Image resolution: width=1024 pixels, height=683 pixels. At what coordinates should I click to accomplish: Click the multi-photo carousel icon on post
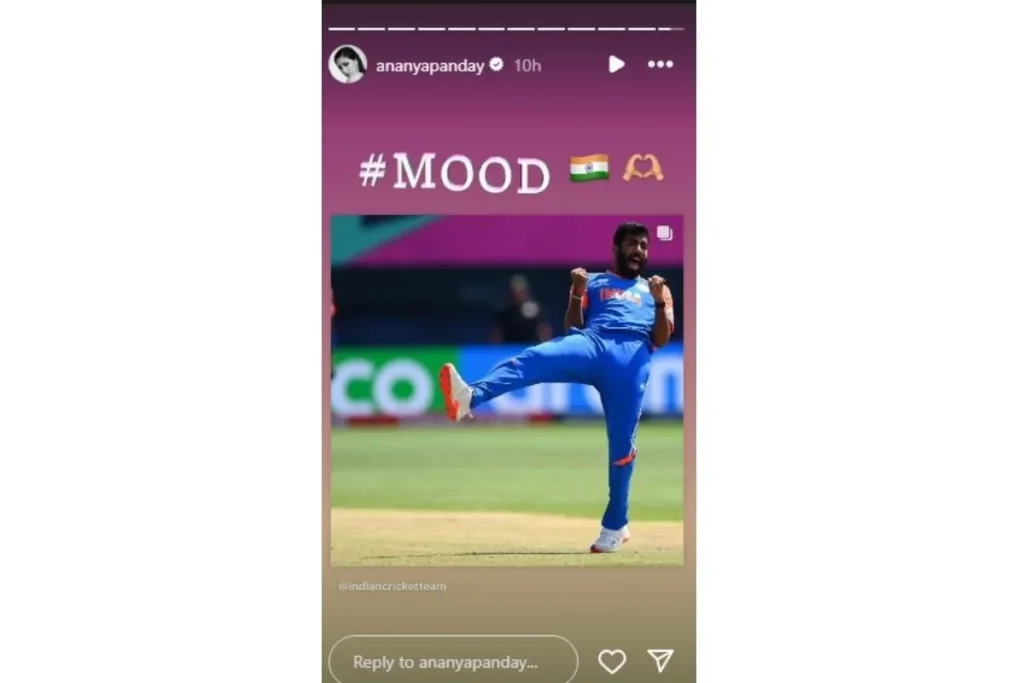664,233
